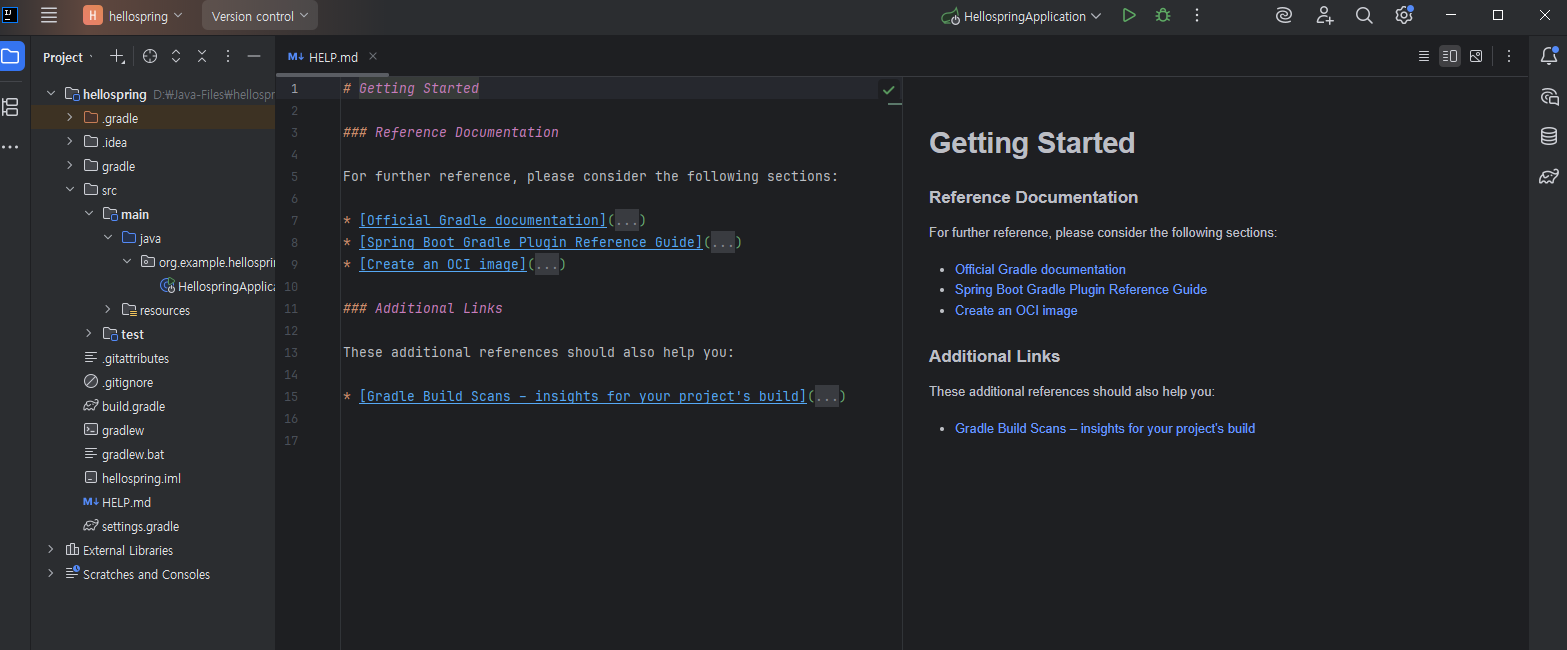
Task: Open the Gradle tool window
Action: [x=1548, y=177]
